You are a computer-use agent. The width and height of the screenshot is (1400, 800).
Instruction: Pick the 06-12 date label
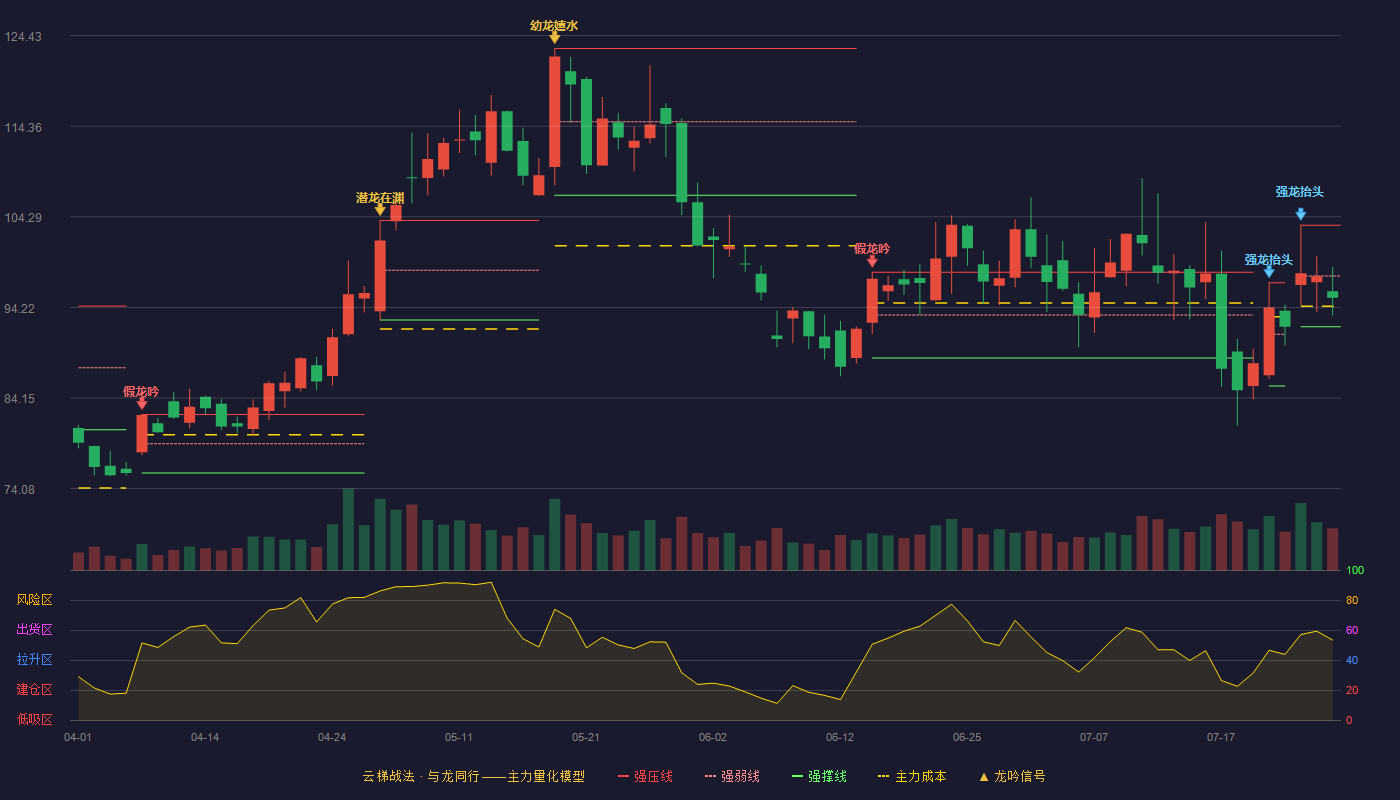[840, 737]
